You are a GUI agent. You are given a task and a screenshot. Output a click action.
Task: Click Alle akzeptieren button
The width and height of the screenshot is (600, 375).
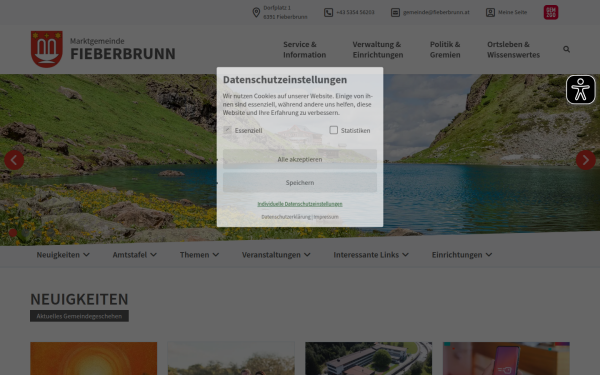pos(300,159)
